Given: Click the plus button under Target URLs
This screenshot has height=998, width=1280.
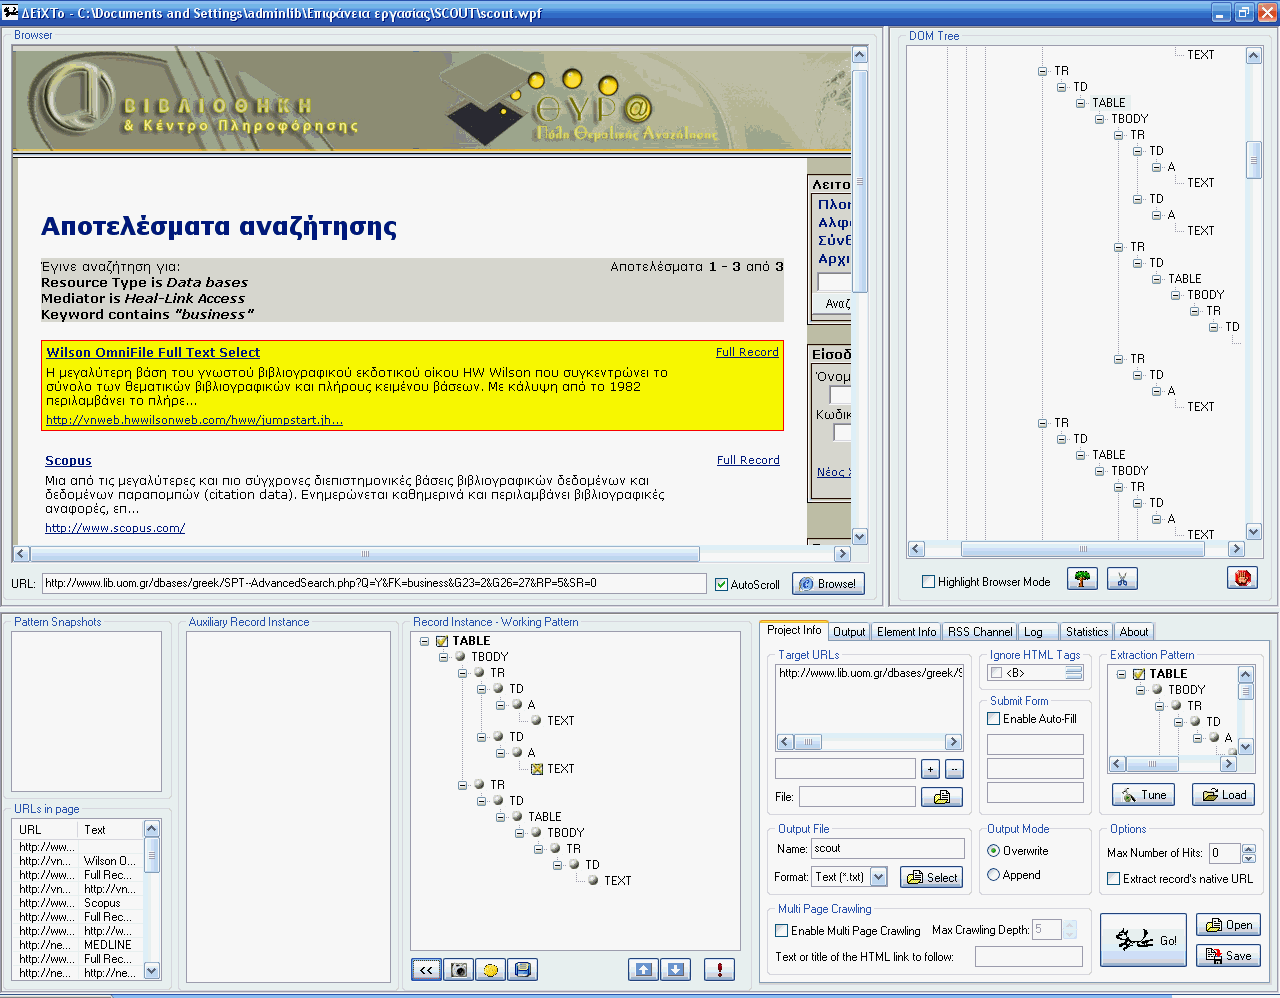Looking at the screenshot, I should click(x=930, y=769).
